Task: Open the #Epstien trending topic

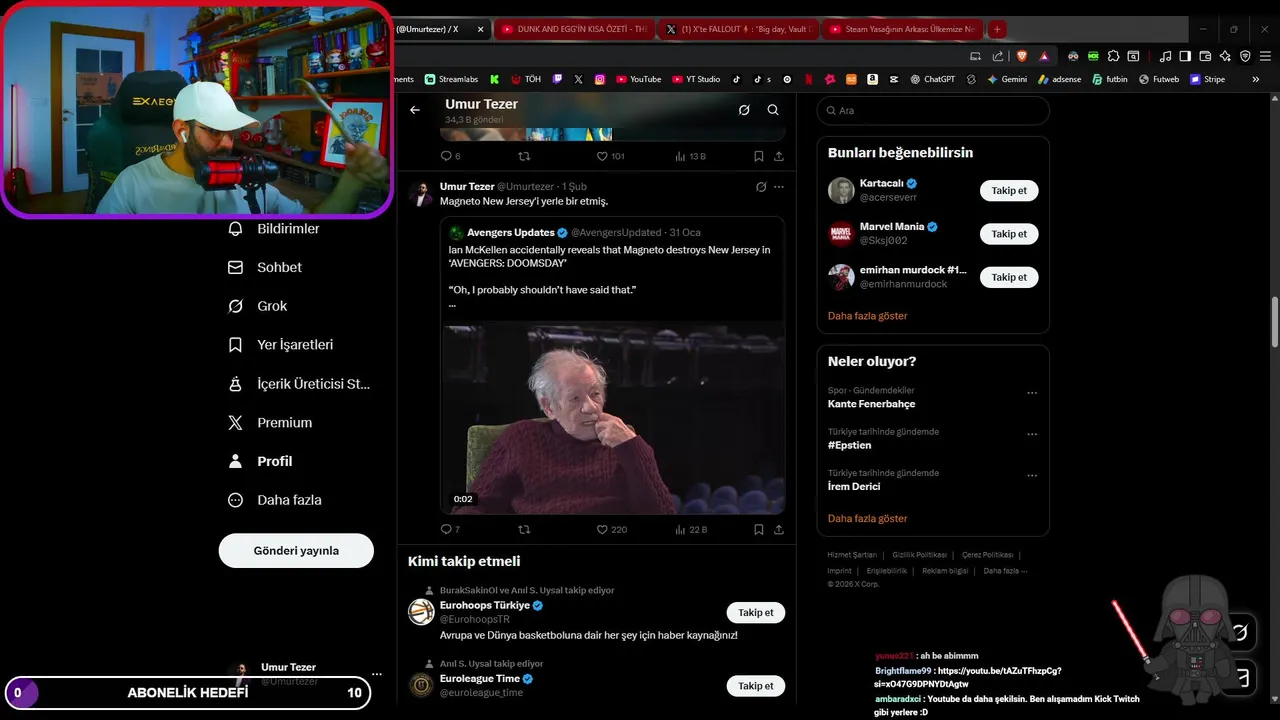Action: [x=850, y=445]
